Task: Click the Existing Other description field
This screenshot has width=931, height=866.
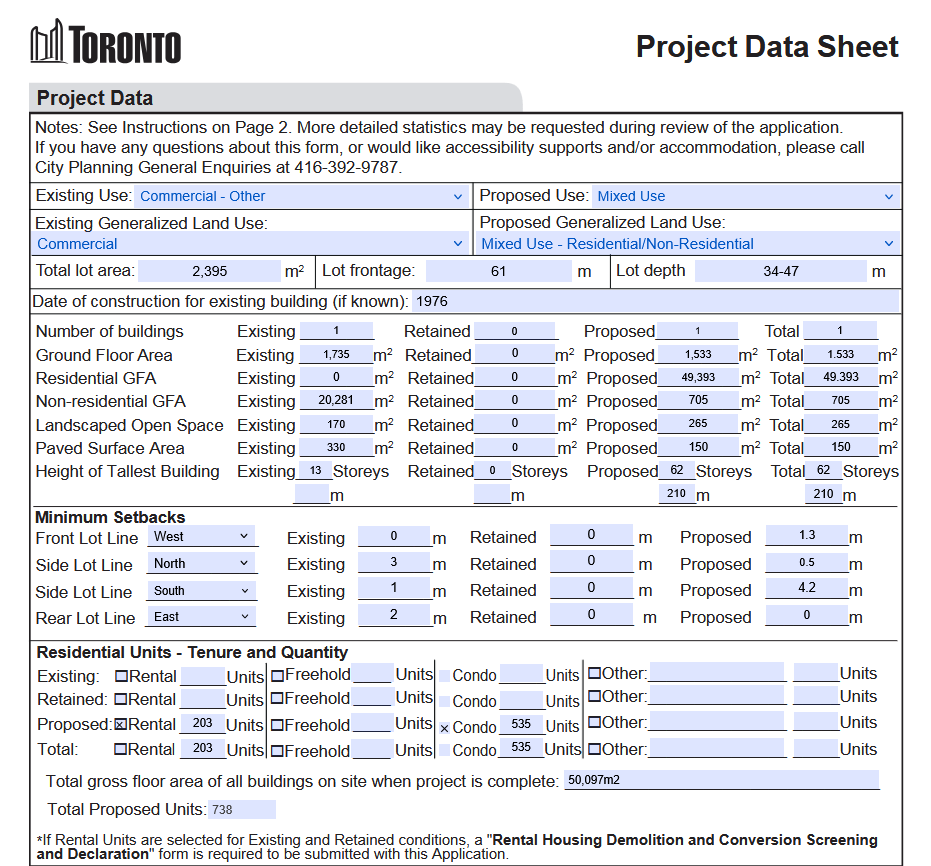Action: pyautogui.click(x=717, y=672)
